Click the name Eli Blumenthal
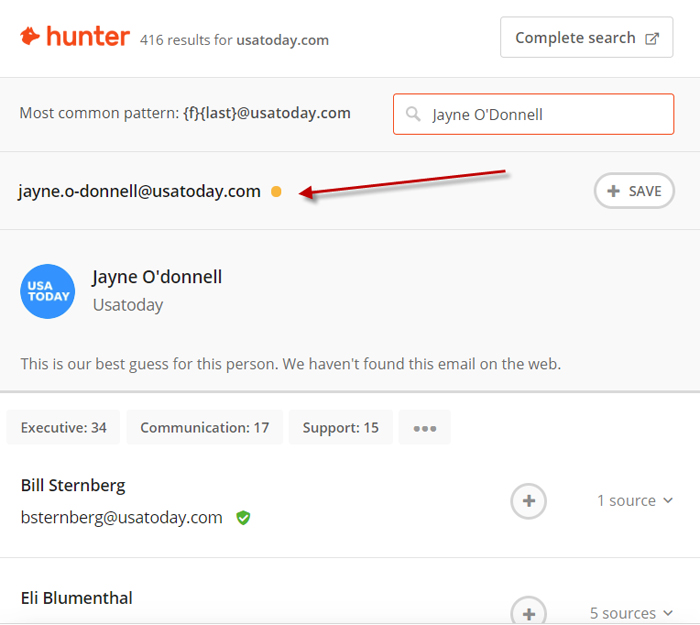The height and width of the screenshot is (625, 700). coord(77,598)
